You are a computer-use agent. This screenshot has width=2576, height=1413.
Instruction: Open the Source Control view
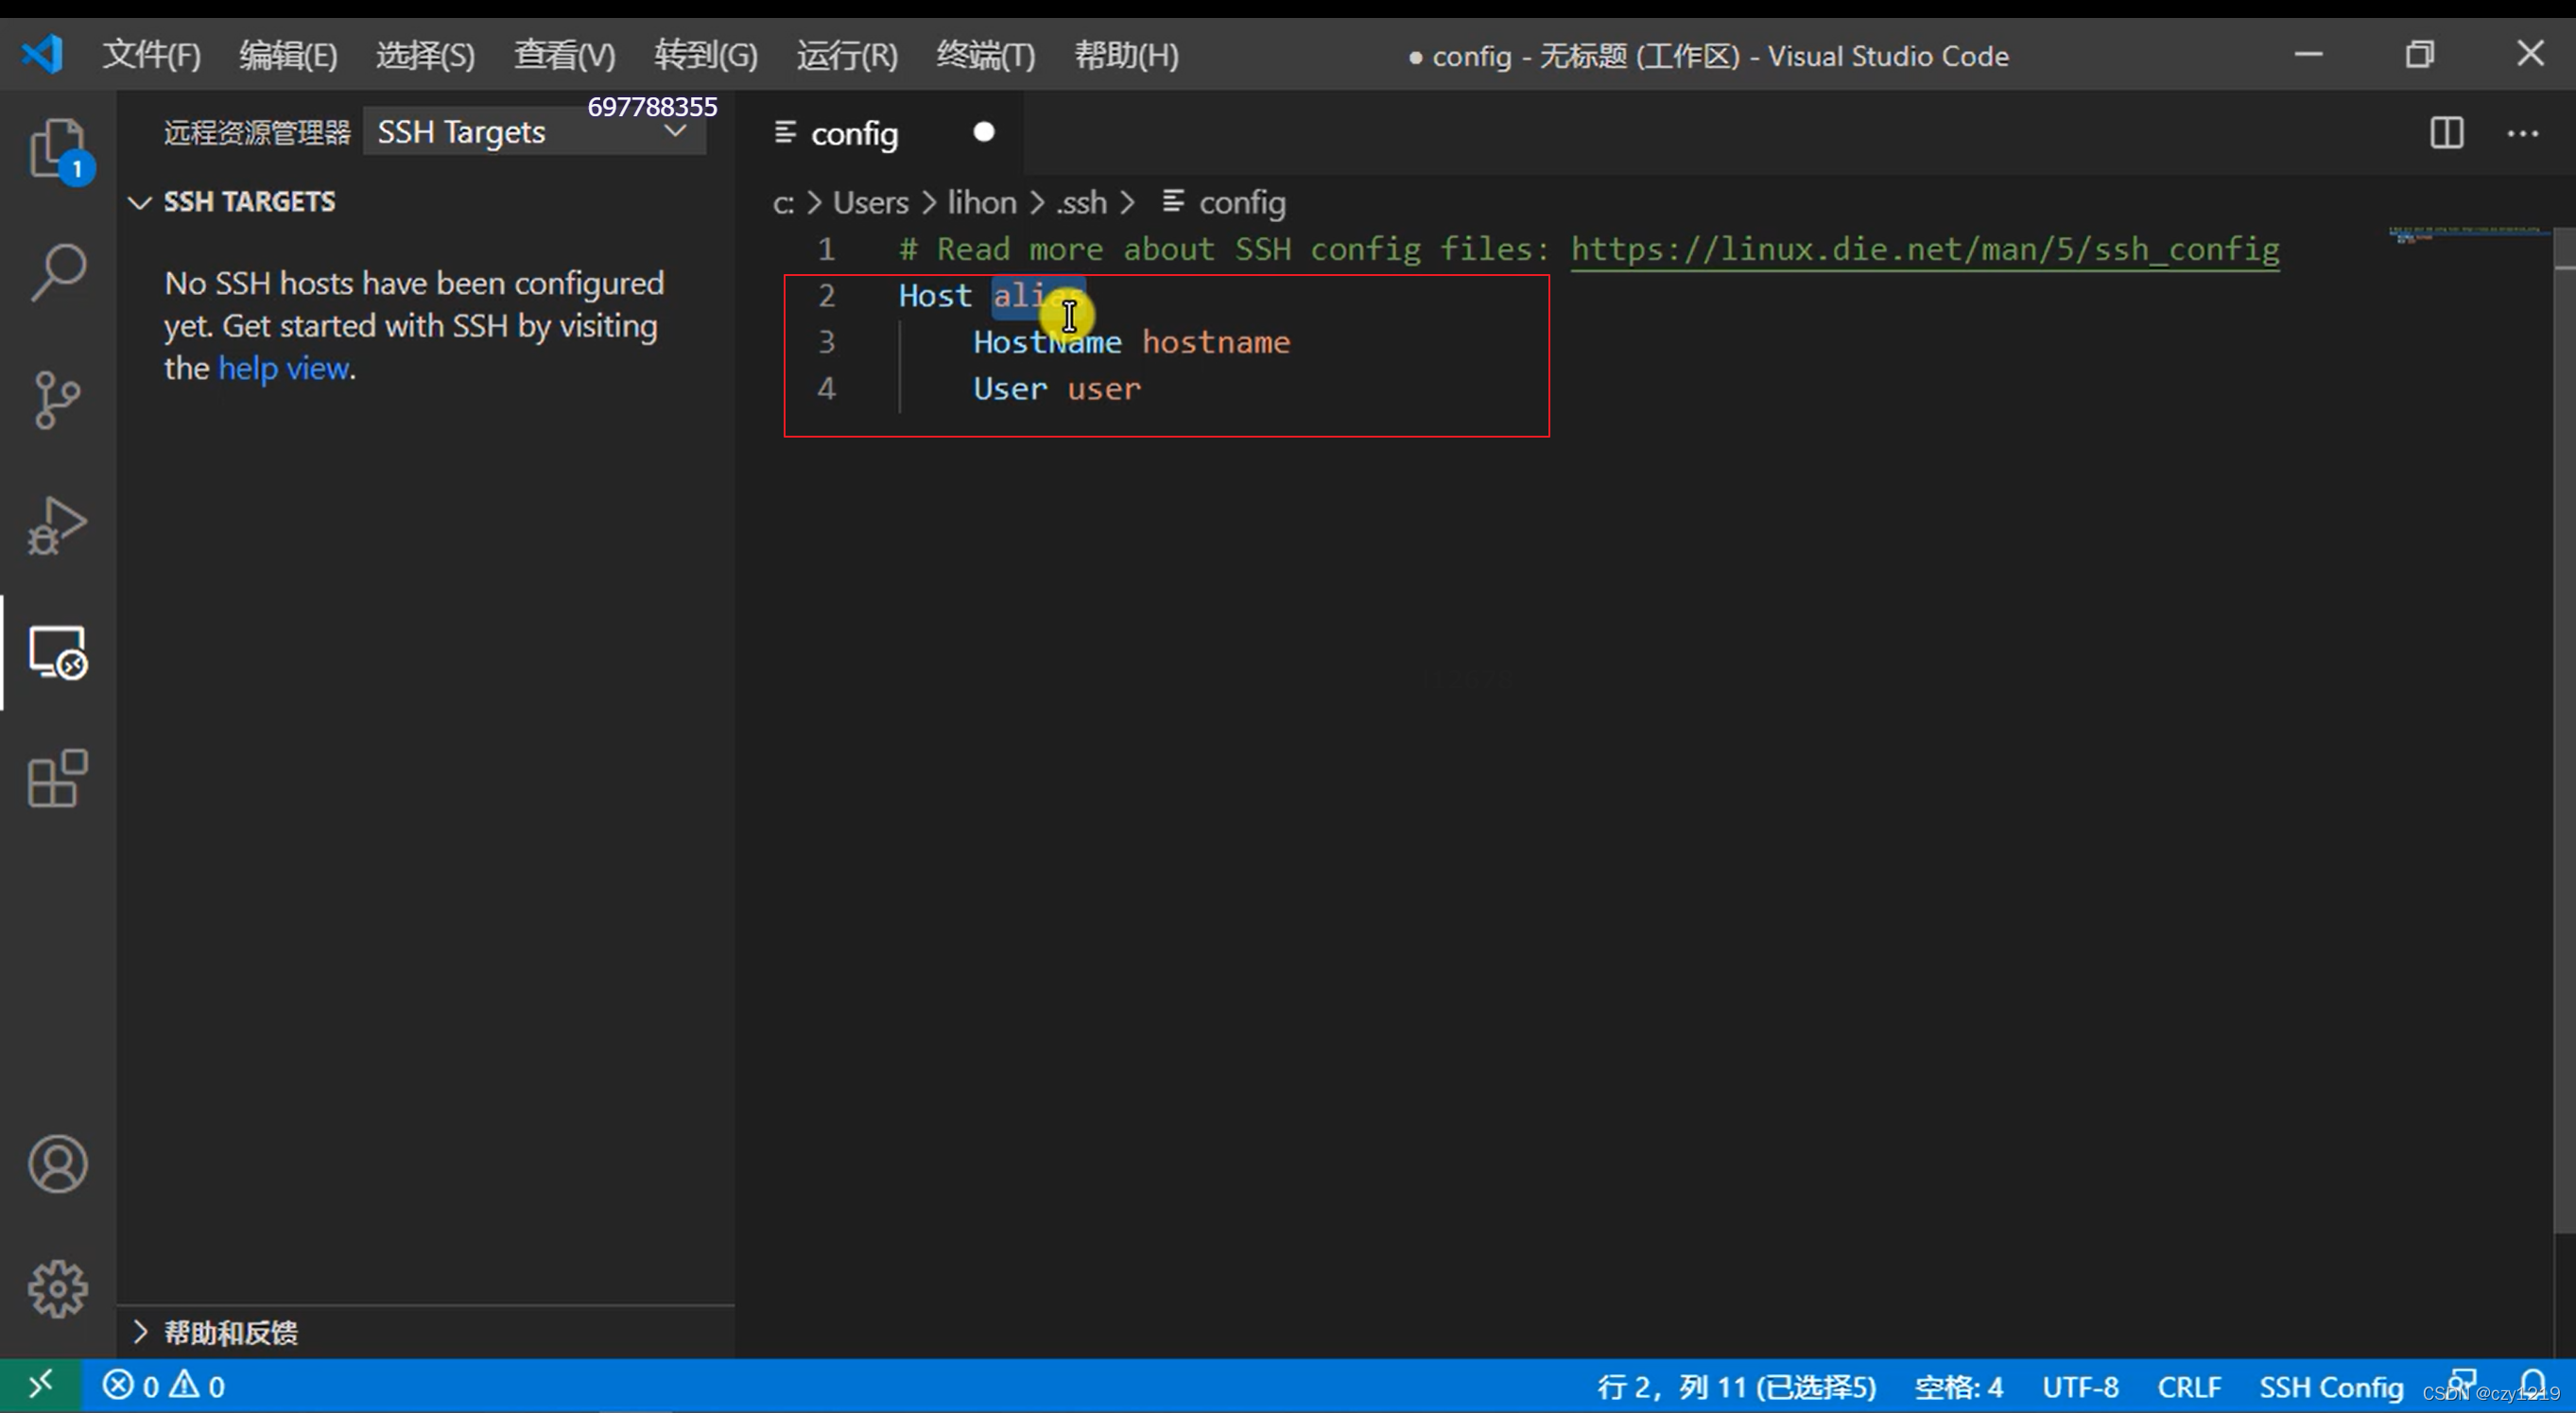tap(57, 400)
